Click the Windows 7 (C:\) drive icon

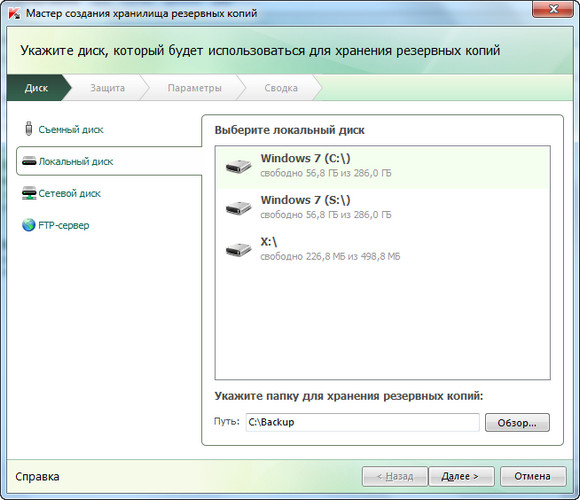click(239, 166)
